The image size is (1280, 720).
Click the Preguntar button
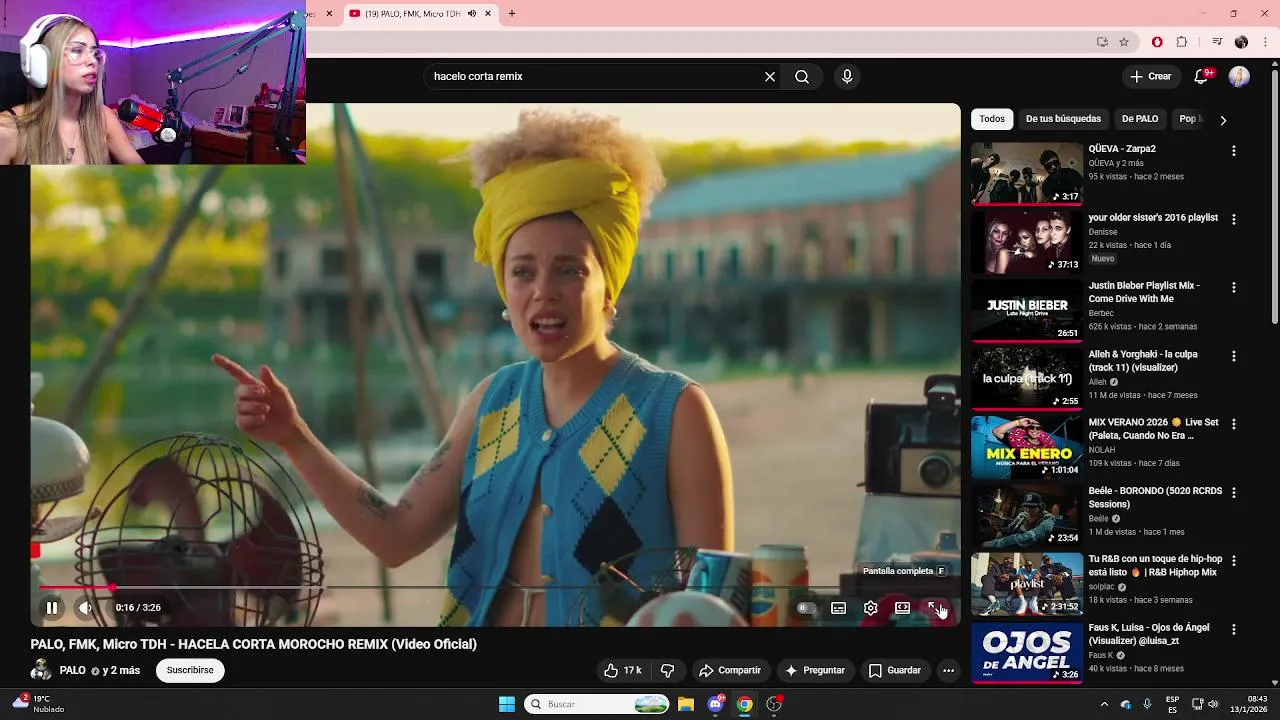tap(815, 670)
